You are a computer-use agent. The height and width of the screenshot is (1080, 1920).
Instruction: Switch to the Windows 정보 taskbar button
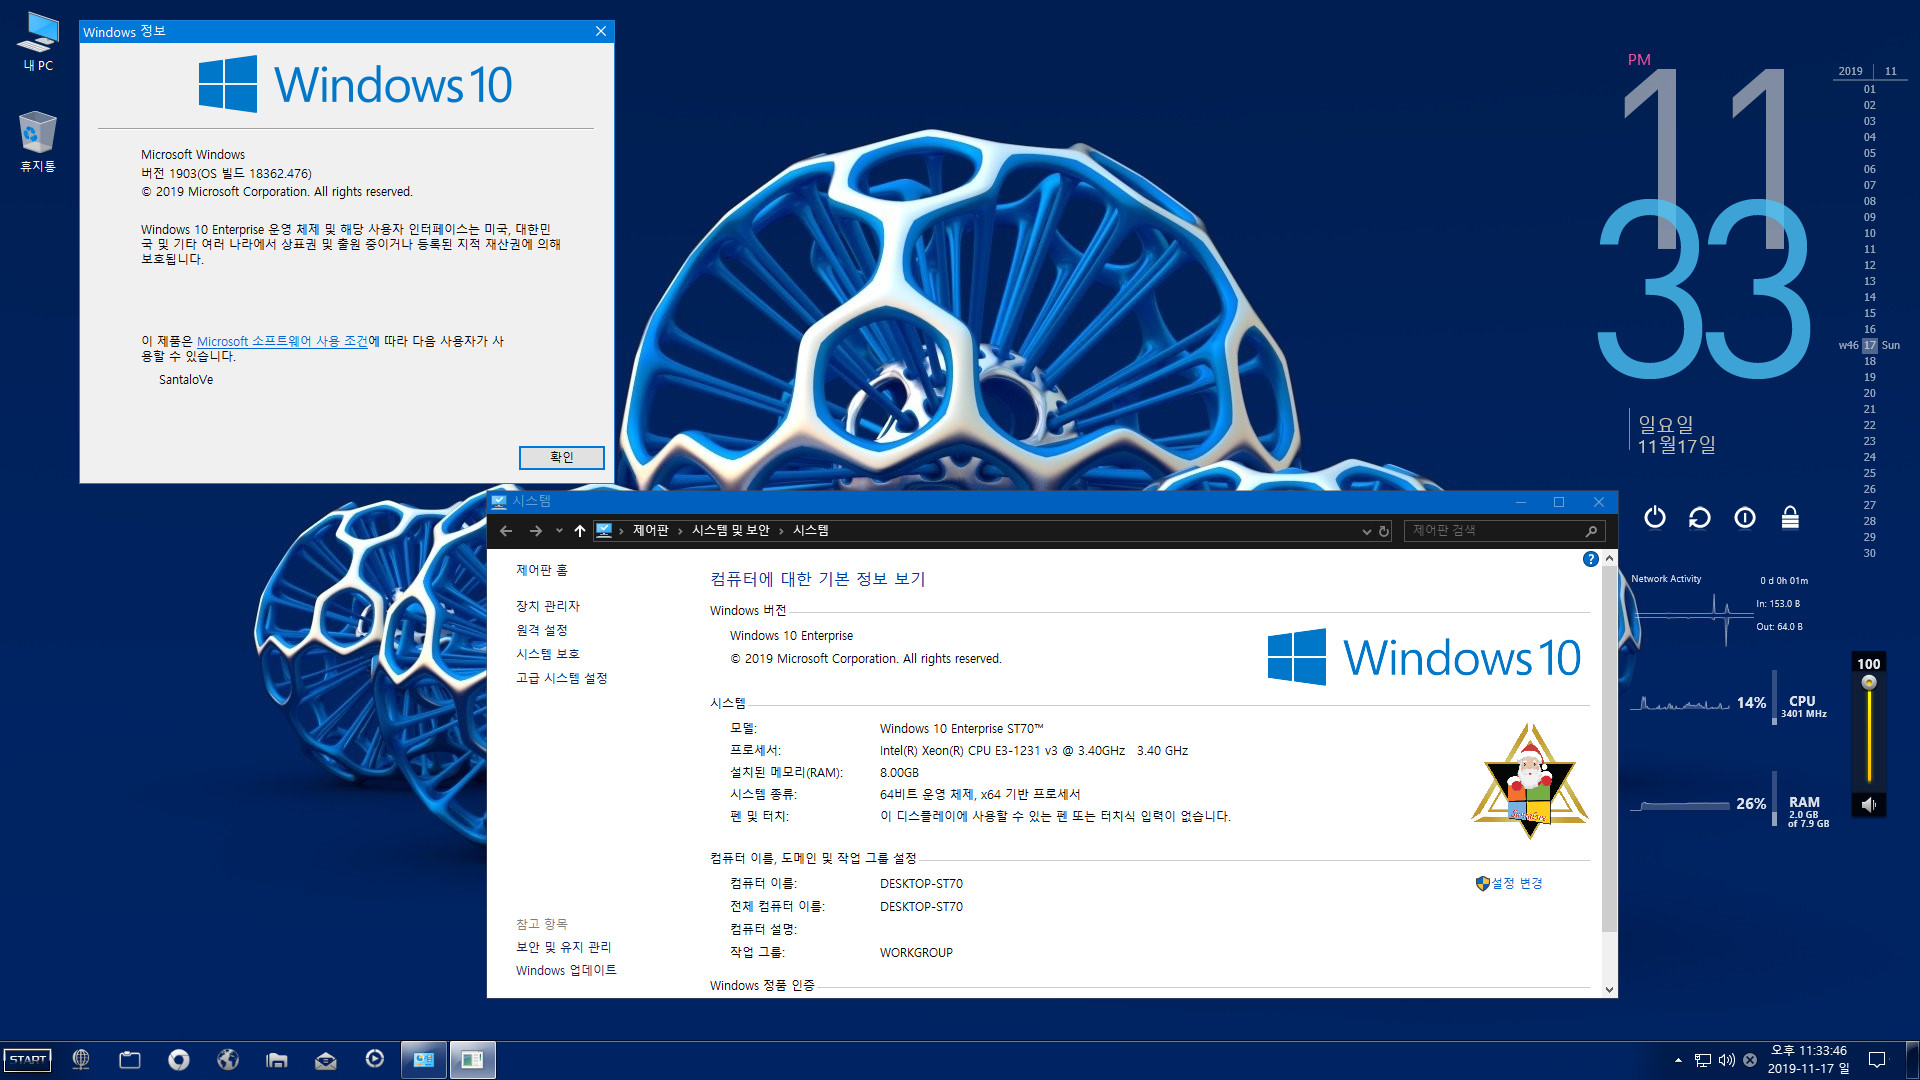pos(473,1060)
